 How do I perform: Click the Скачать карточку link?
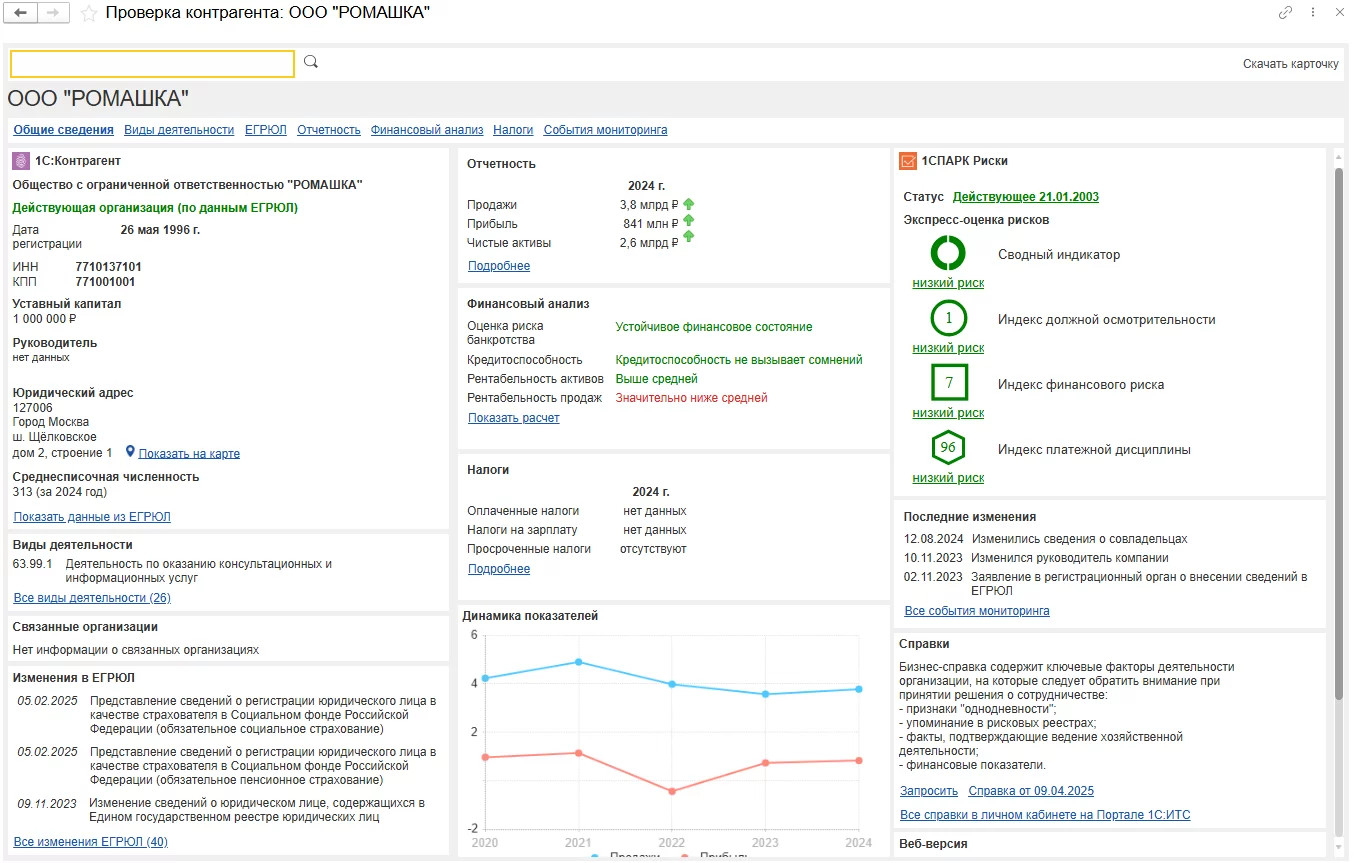1290,64
